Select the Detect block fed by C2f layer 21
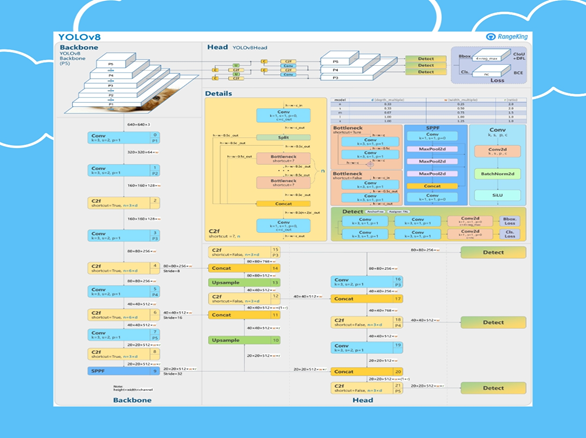This screenshot has width=586, height=438. point(493,388)
